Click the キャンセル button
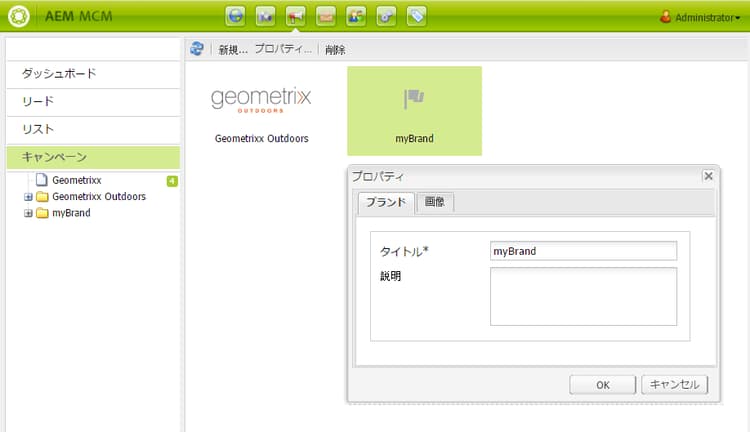Viewport: 750px width, 432px height. pyautogui.click(x=674, y=385)
